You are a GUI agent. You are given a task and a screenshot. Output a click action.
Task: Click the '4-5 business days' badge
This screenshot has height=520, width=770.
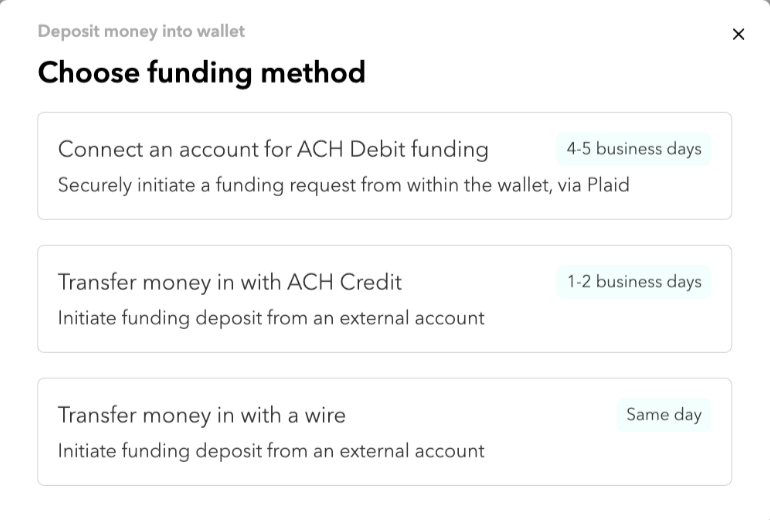click(x=634, y=149)
